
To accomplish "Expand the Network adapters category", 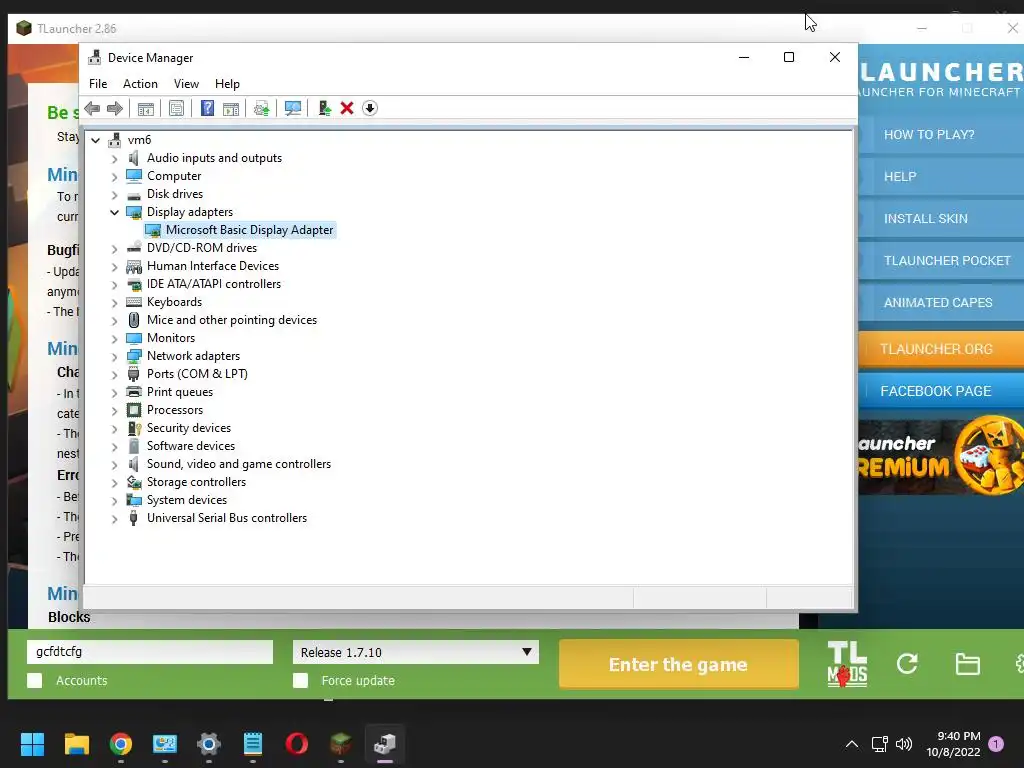I will pyautogui.click(x=114, y=357).
